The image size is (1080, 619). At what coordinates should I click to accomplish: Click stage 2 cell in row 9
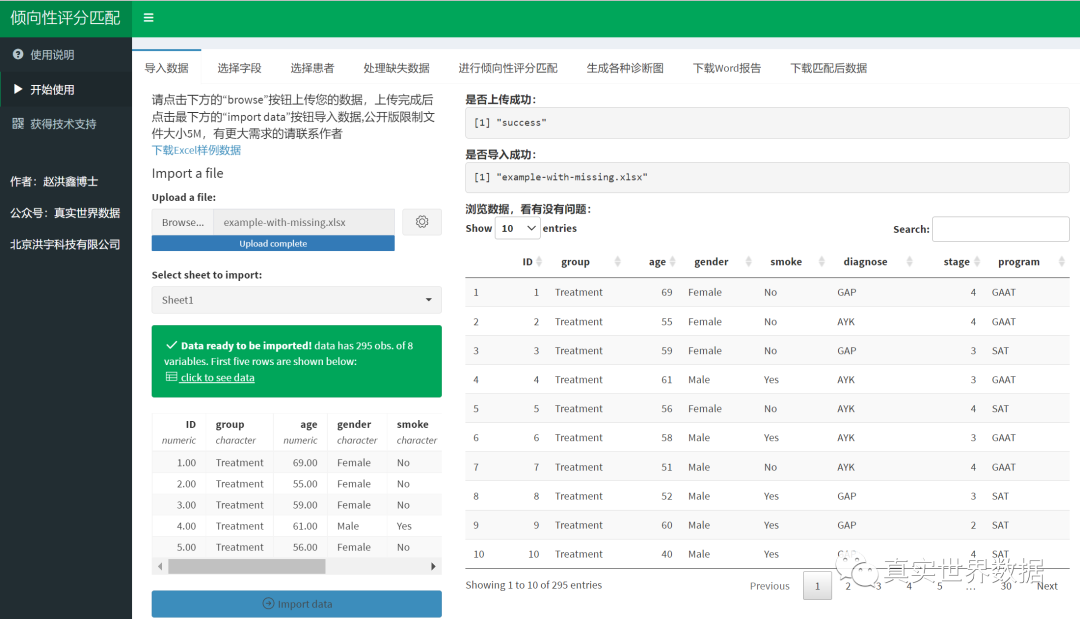pyautogui.click(x=973, y=525)
